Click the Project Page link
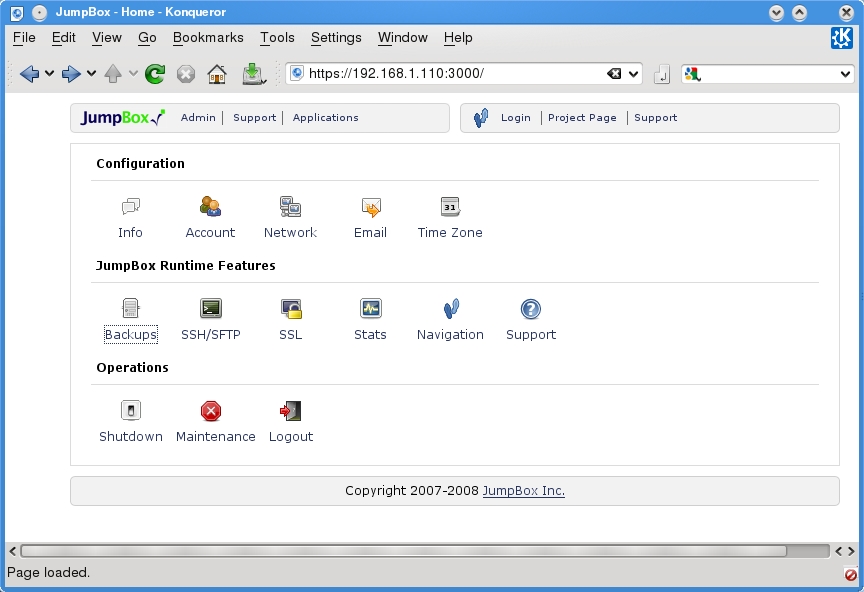The height and width of the screenshot is (592, 864). click(x=582, y=118)
